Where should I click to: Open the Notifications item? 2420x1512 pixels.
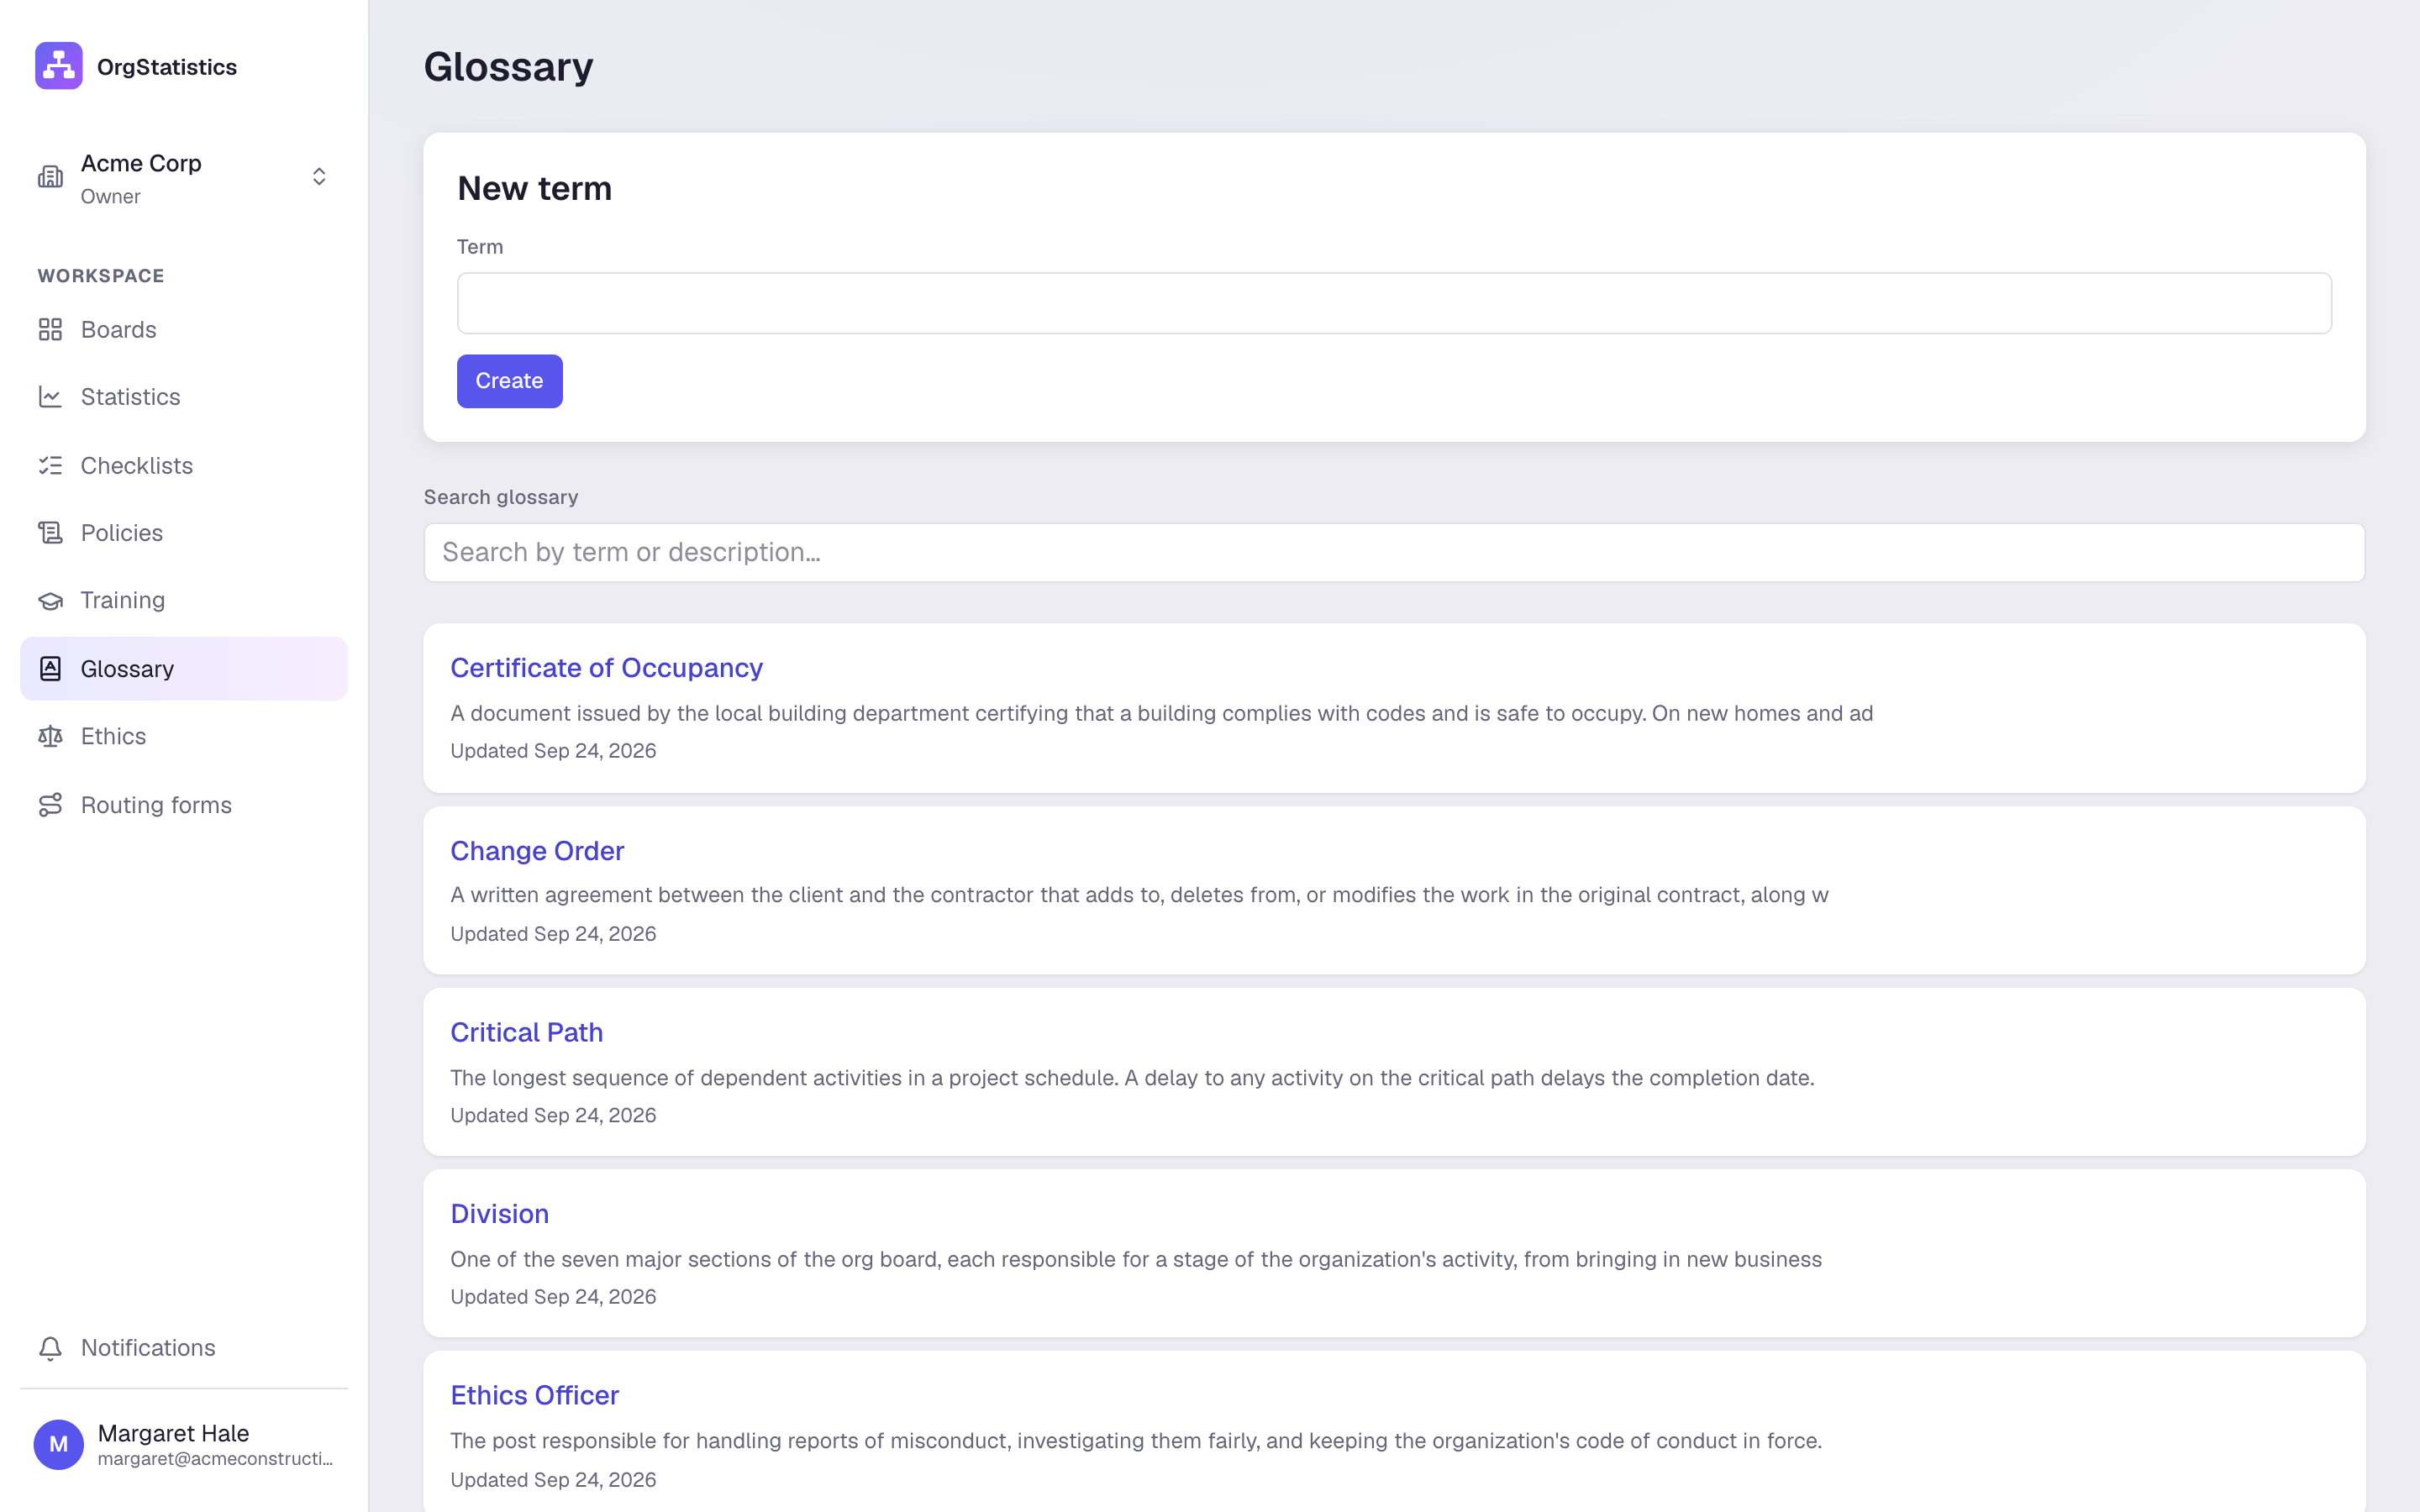click(184, 1348)
